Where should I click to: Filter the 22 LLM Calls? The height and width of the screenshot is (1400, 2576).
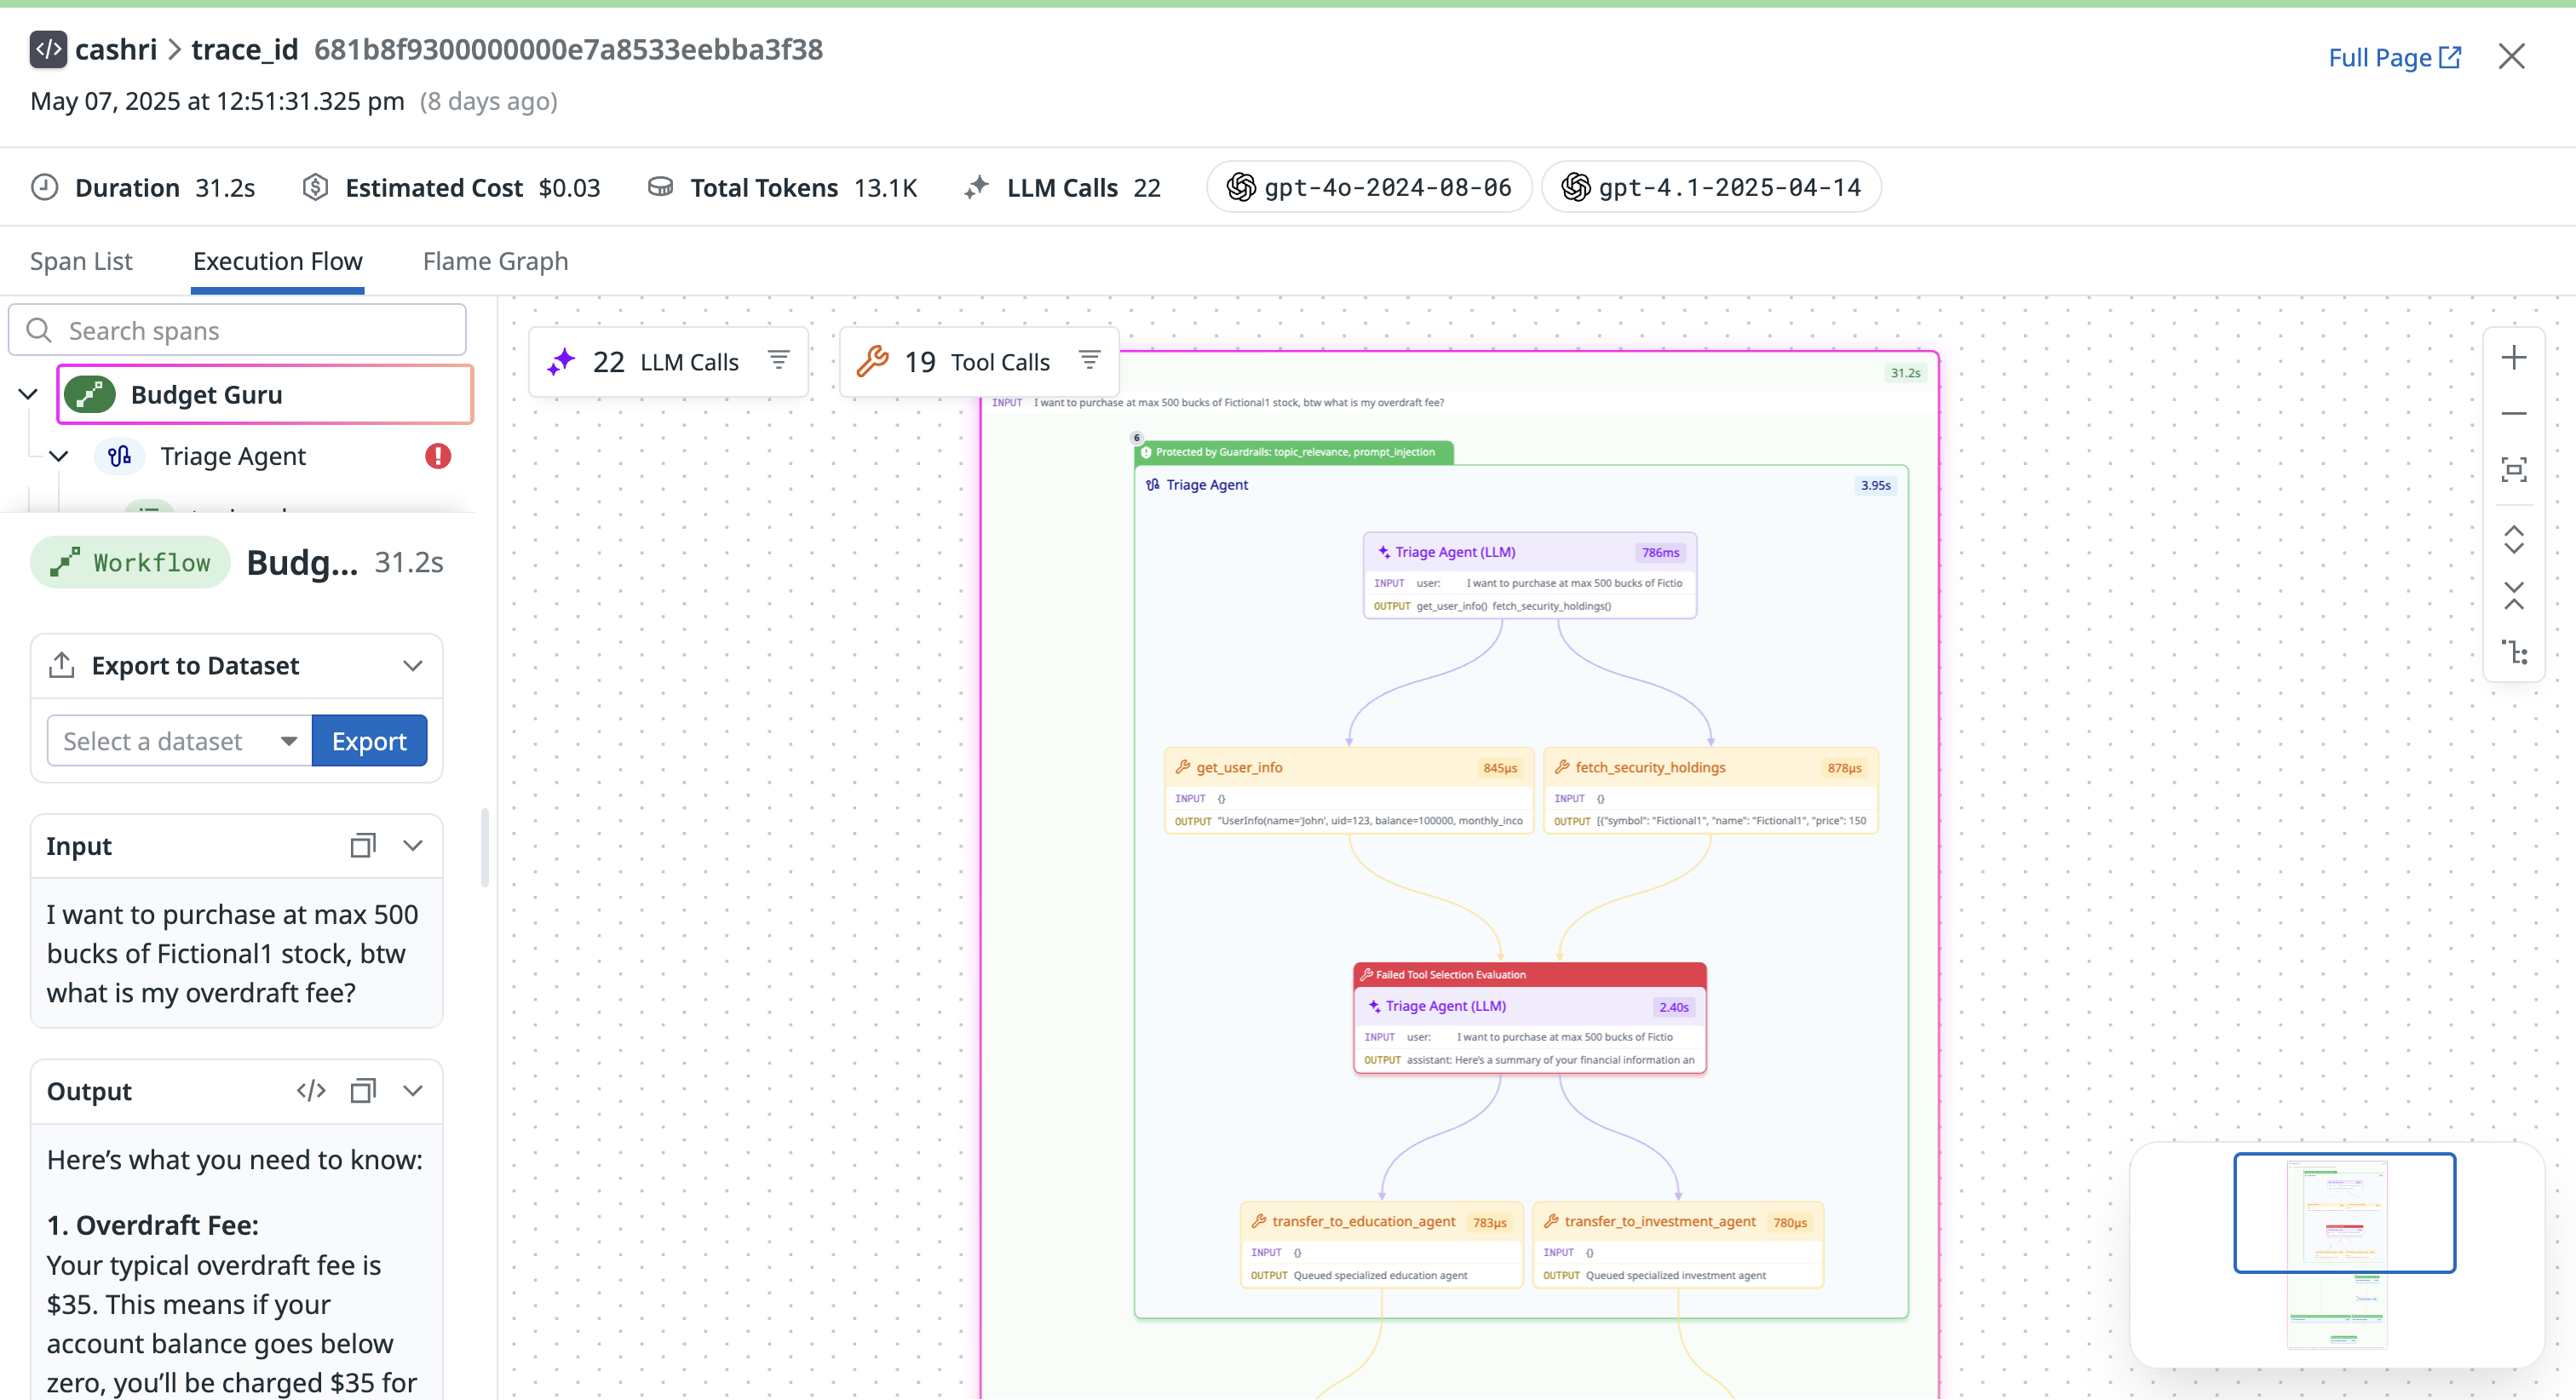pos(778,360)
